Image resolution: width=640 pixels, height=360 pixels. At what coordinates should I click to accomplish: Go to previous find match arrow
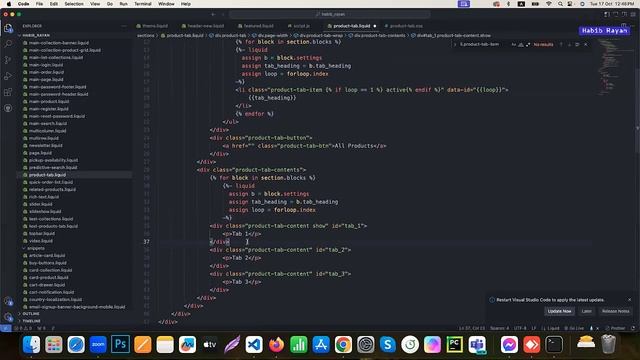tap(561, 44)
